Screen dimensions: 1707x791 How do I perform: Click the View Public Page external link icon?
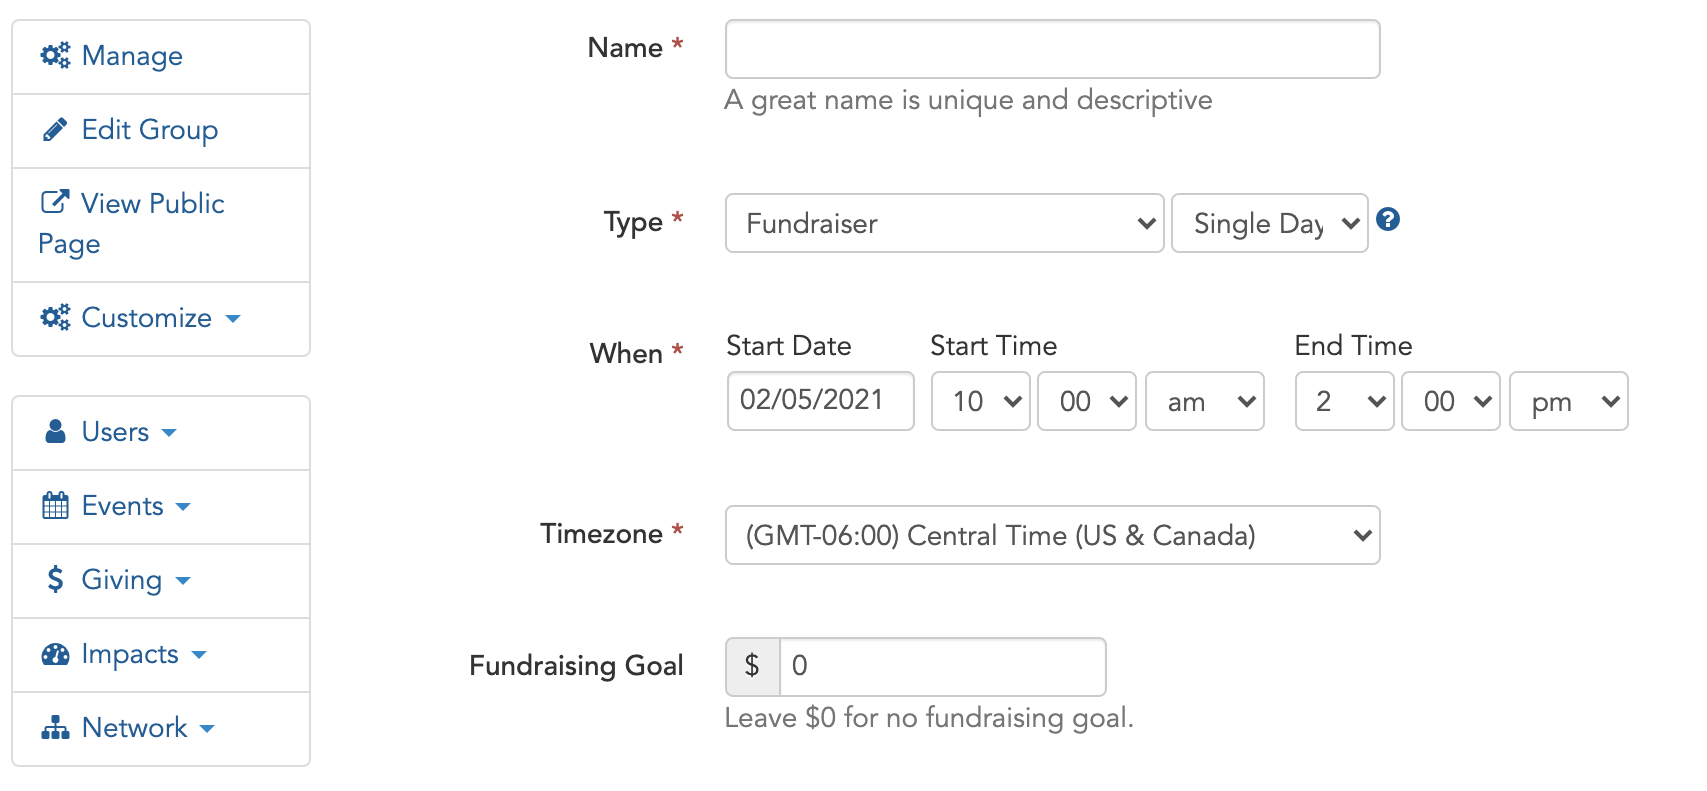pos(55,202)
